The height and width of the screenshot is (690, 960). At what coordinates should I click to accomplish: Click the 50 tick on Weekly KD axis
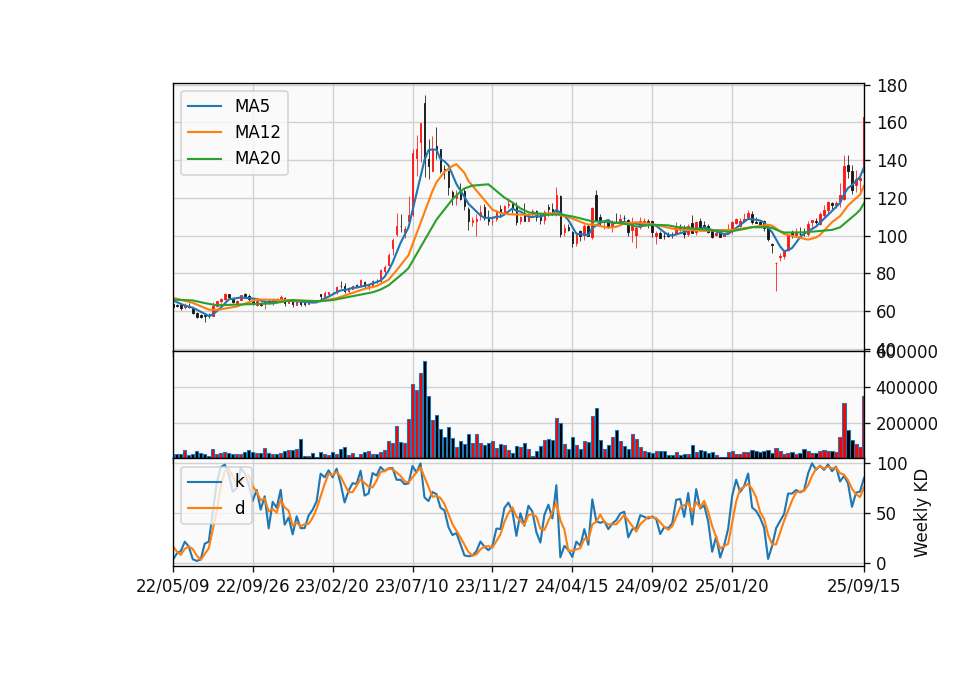[887, 514]
